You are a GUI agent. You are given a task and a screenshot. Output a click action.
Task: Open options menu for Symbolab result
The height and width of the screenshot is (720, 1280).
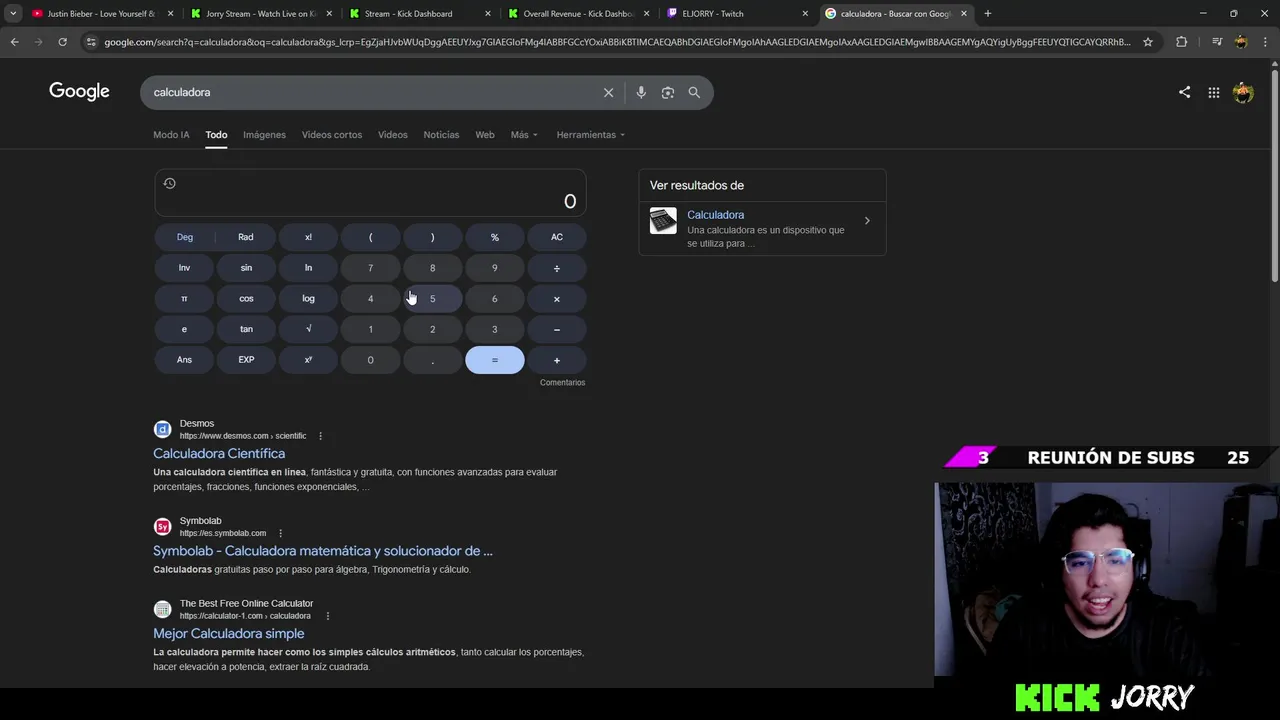coord(280,533)
